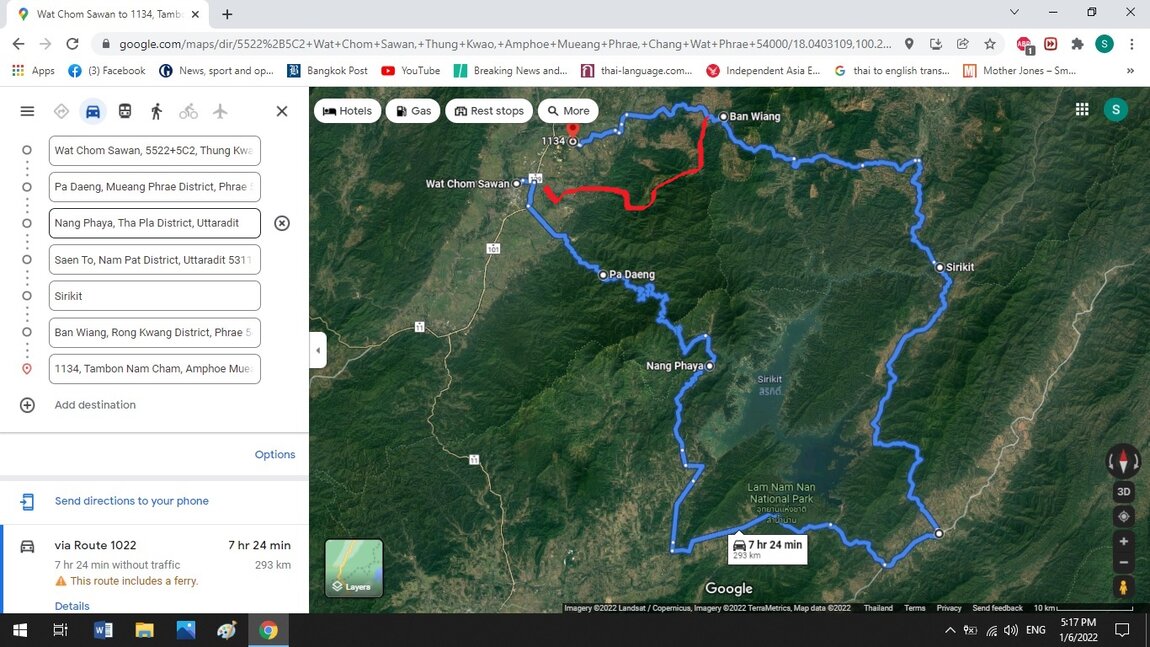The height and width of the screenshot is (647, 1150).
Task: Click the Sirikit waypoint input field
Action: (x=154, y=295)
